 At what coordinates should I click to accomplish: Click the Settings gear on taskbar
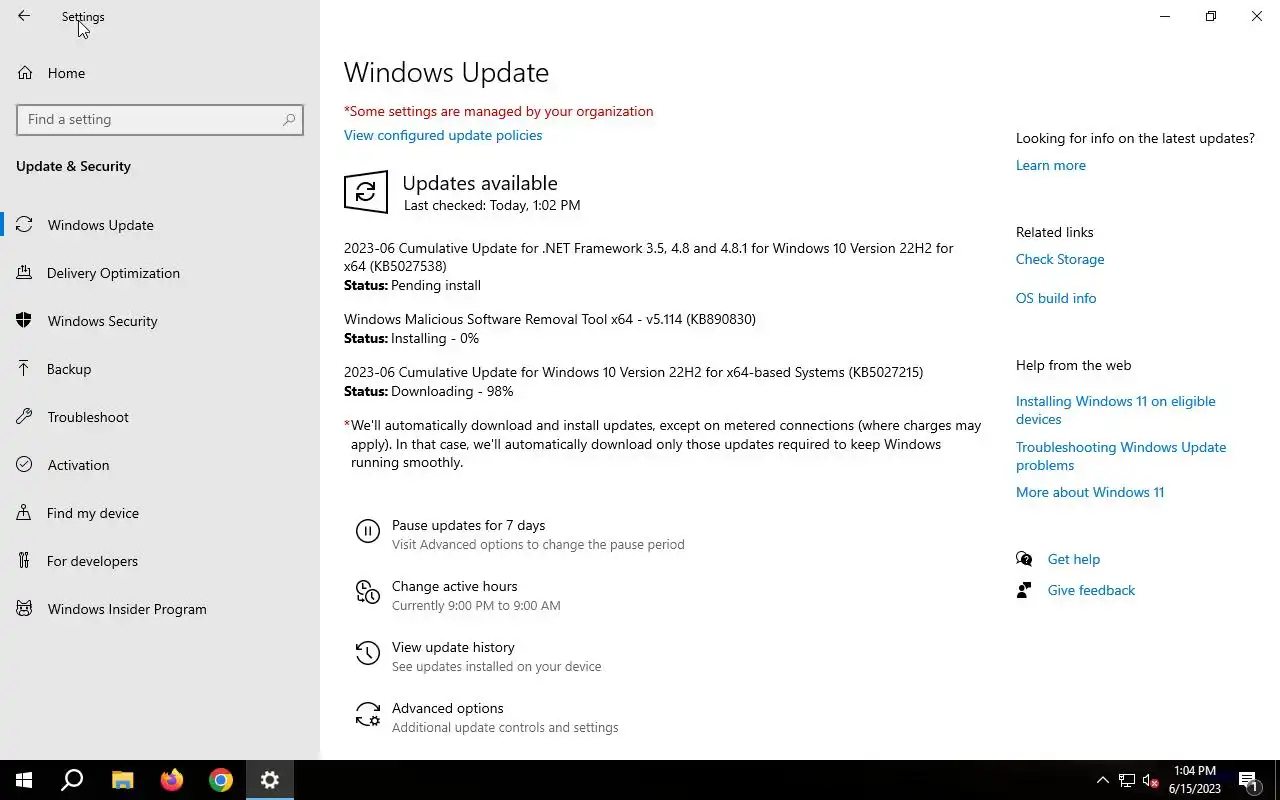pyautogui.click(x=270, y=780)
